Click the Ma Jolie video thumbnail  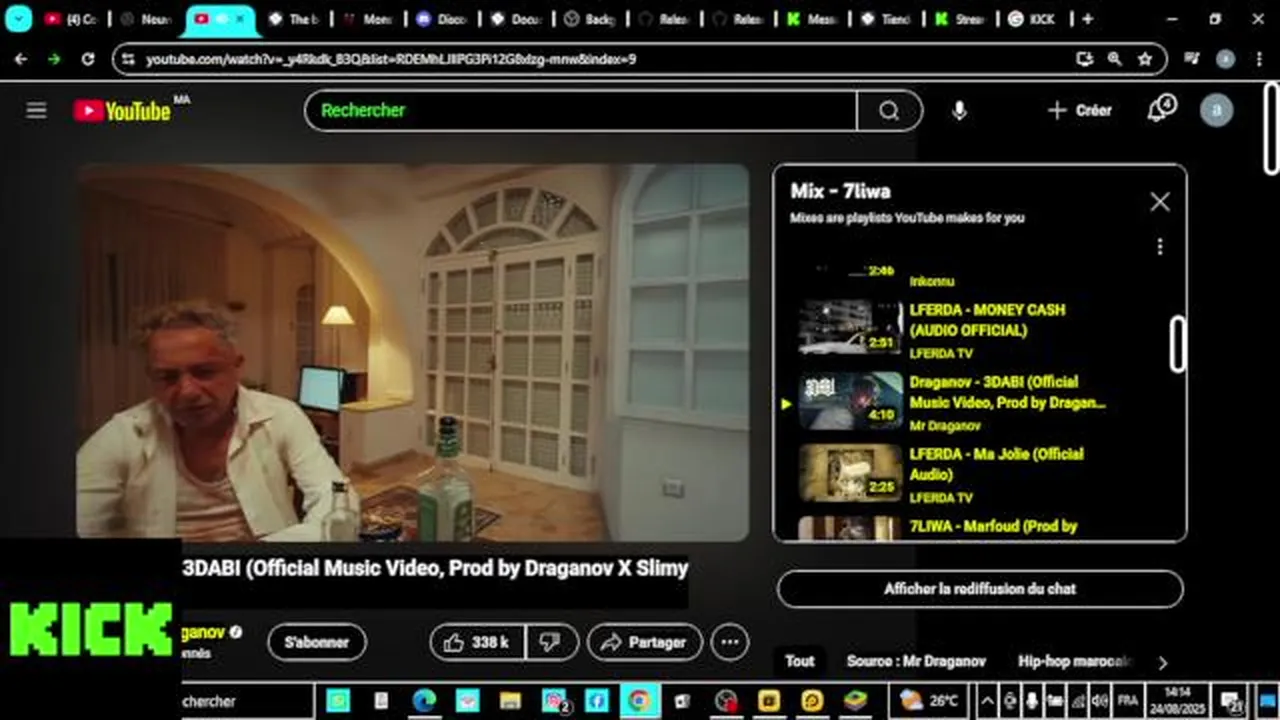pos(850,472)
